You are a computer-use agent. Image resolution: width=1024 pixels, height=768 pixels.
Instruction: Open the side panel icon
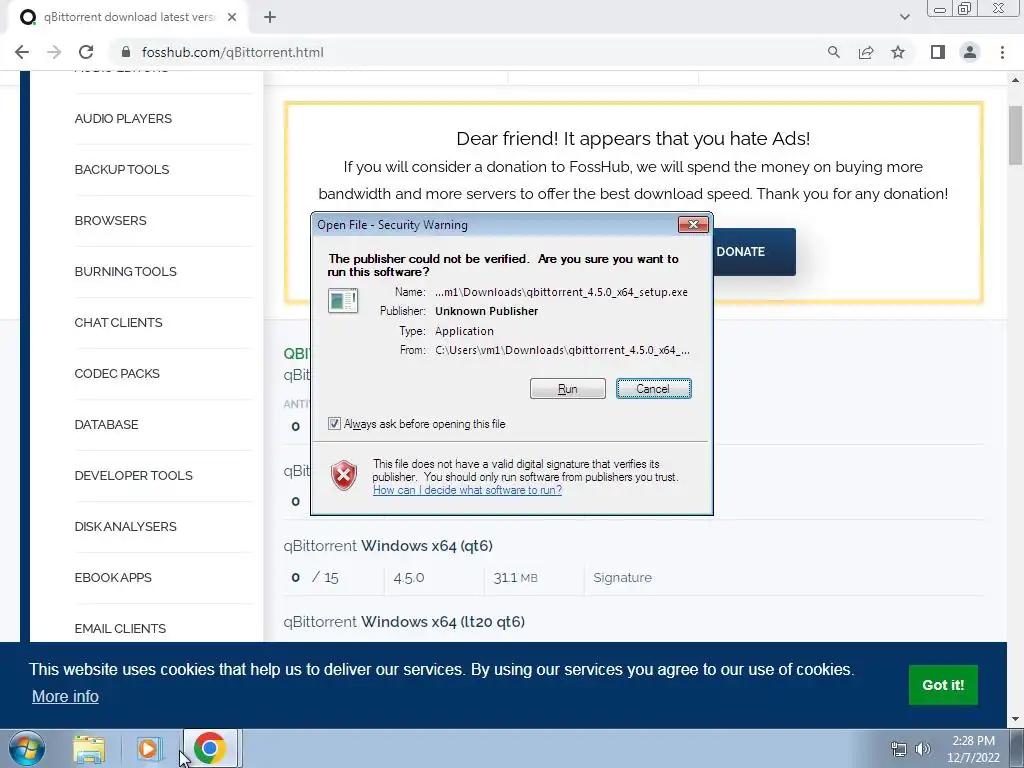[x=938, y=52]
